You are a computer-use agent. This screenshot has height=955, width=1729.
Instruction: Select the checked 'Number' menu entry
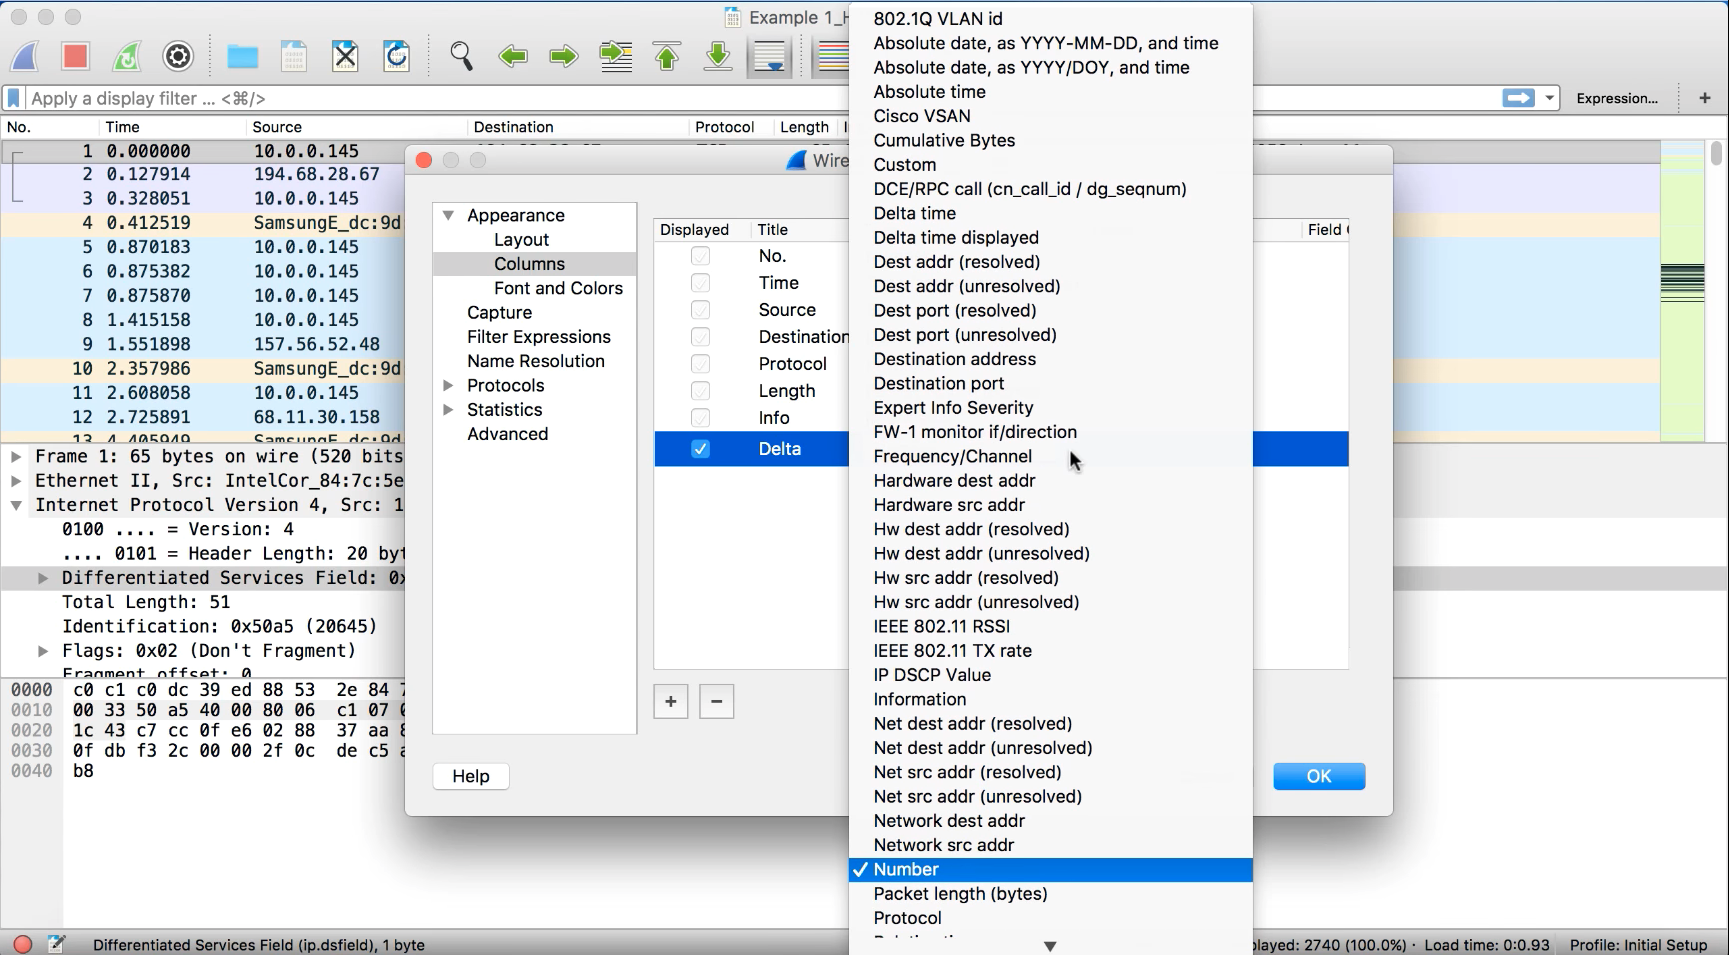click(1050, 870)
